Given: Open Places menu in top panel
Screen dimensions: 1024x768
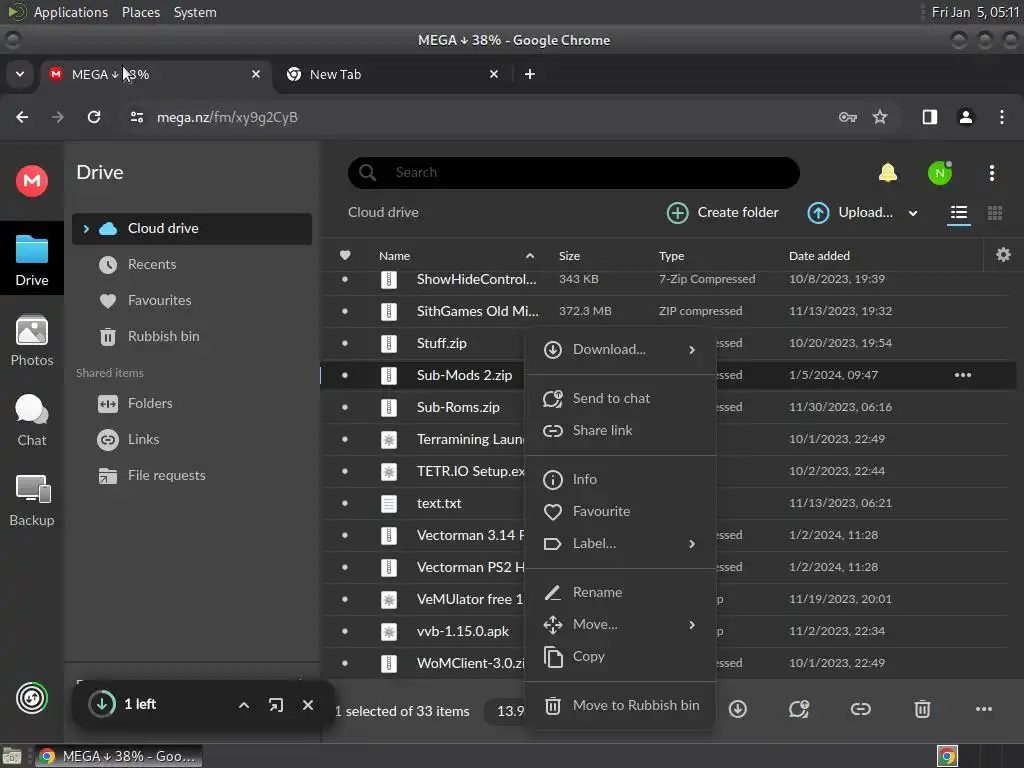Looking at the screenshot, I should coord(141,12).
